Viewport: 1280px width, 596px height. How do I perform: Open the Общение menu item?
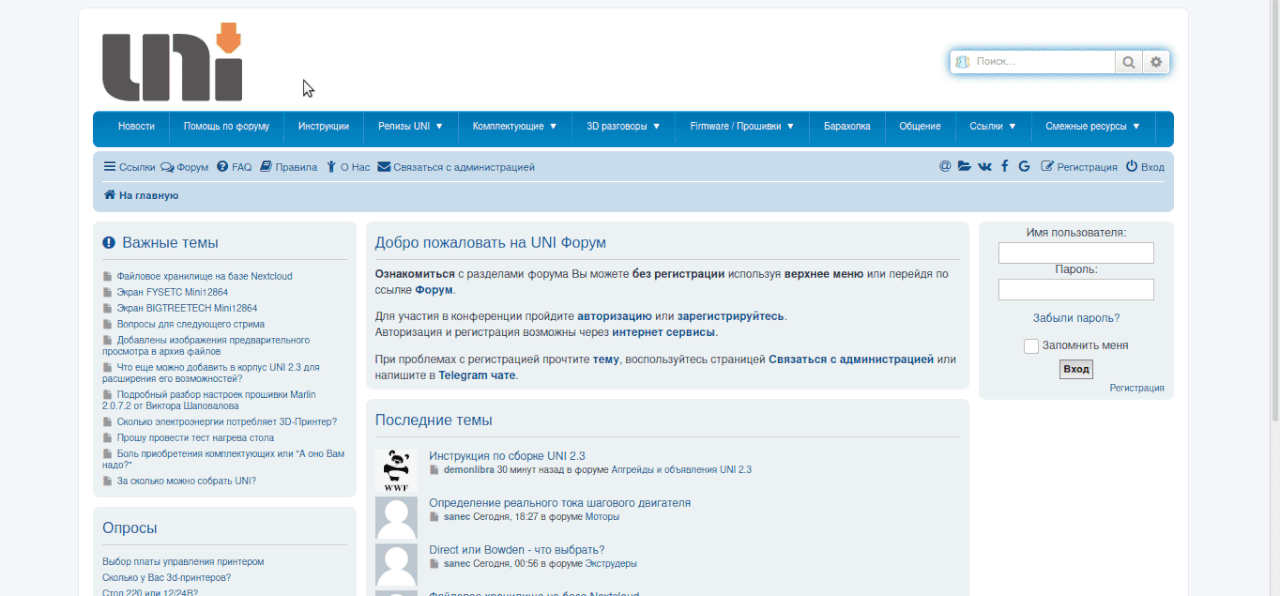[x=920, y=126]
